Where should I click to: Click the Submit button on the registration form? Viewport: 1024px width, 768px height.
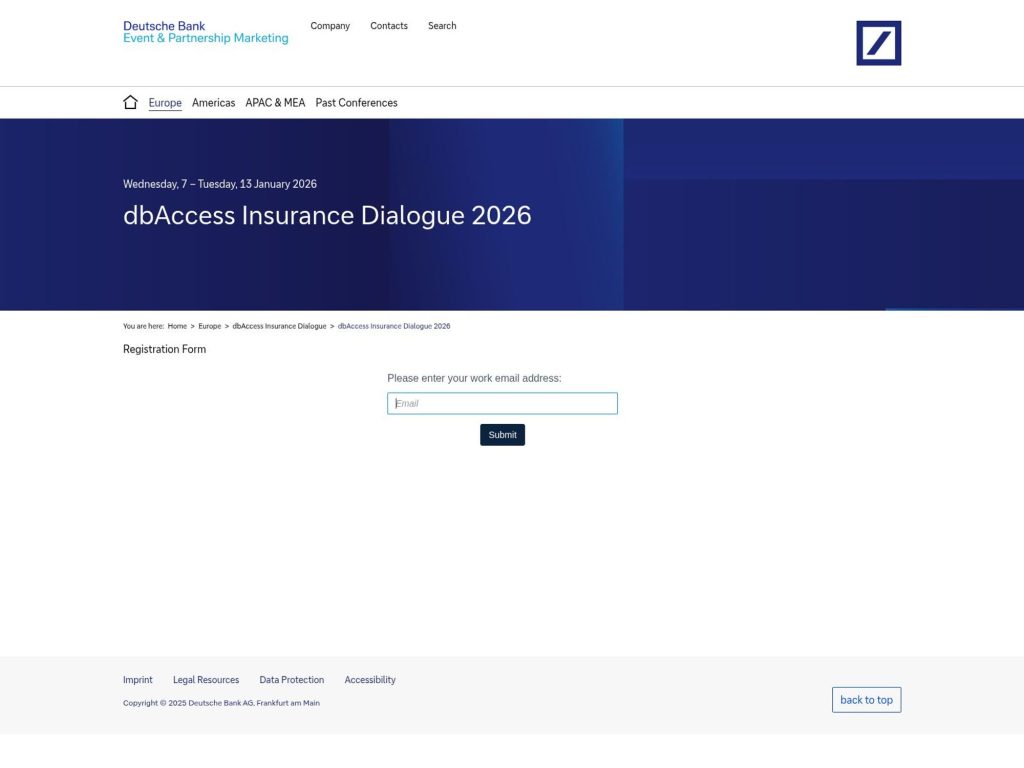[502, 434]
